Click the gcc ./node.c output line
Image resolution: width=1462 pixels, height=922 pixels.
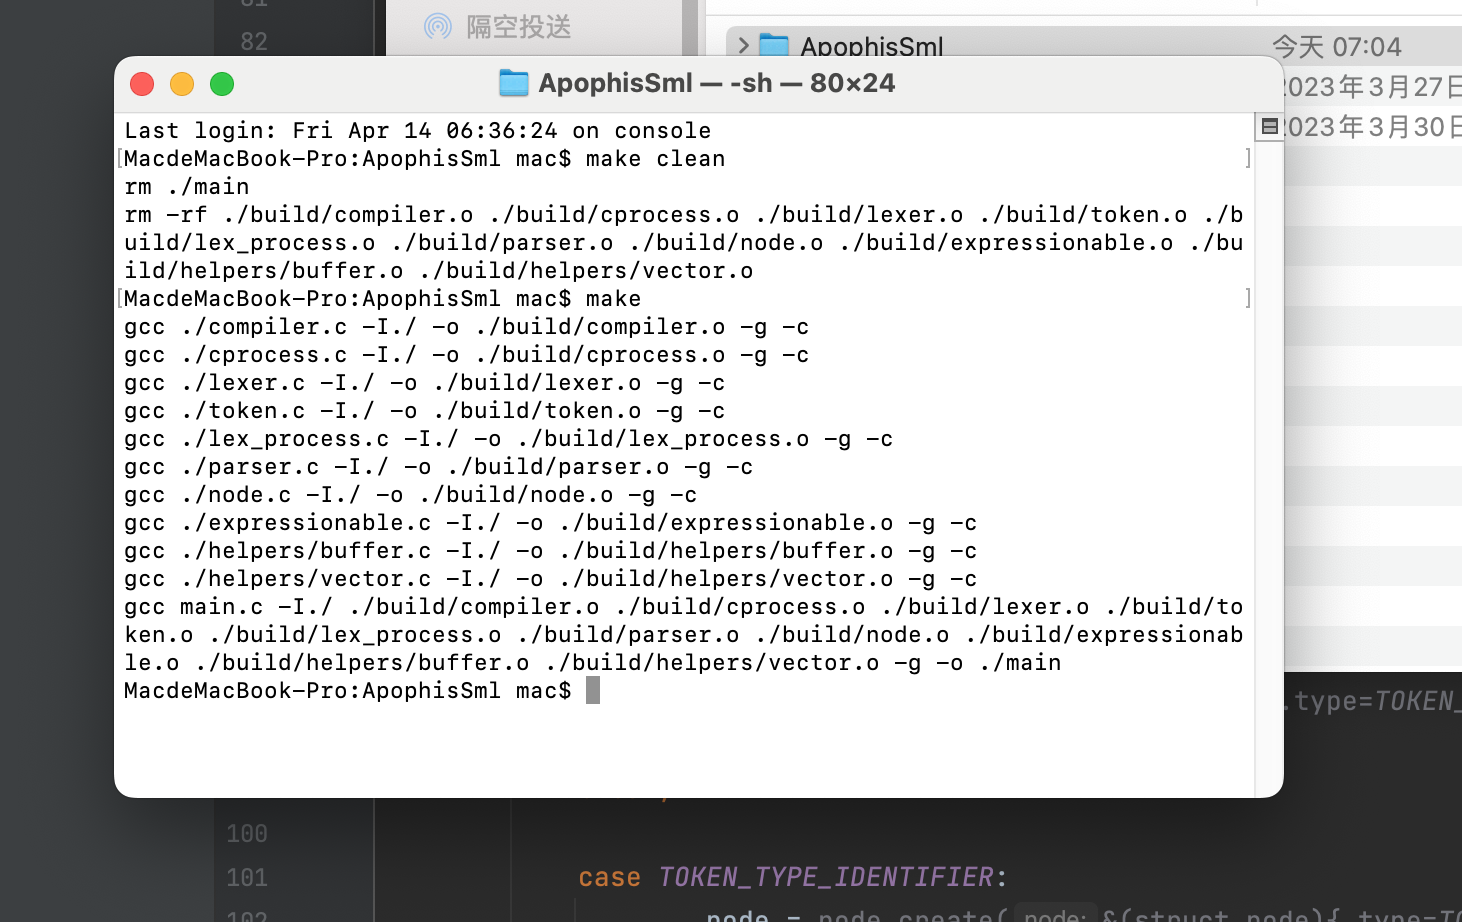click(411, 494)
